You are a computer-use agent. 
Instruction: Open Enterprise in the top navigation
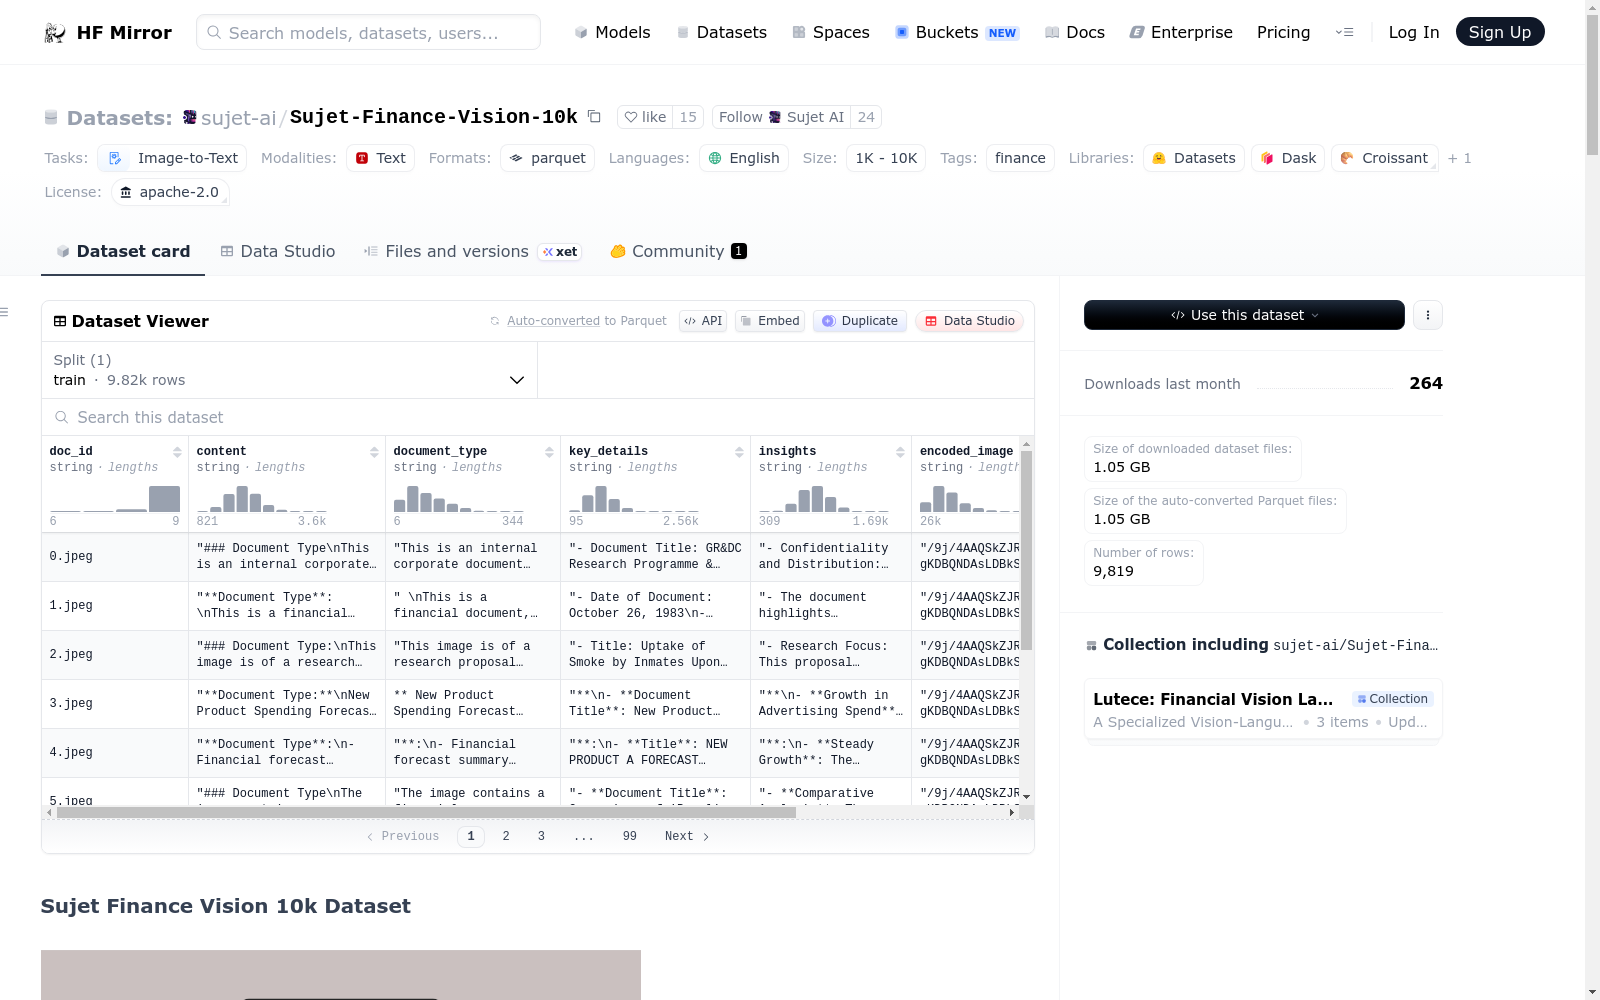[1181, 32]
